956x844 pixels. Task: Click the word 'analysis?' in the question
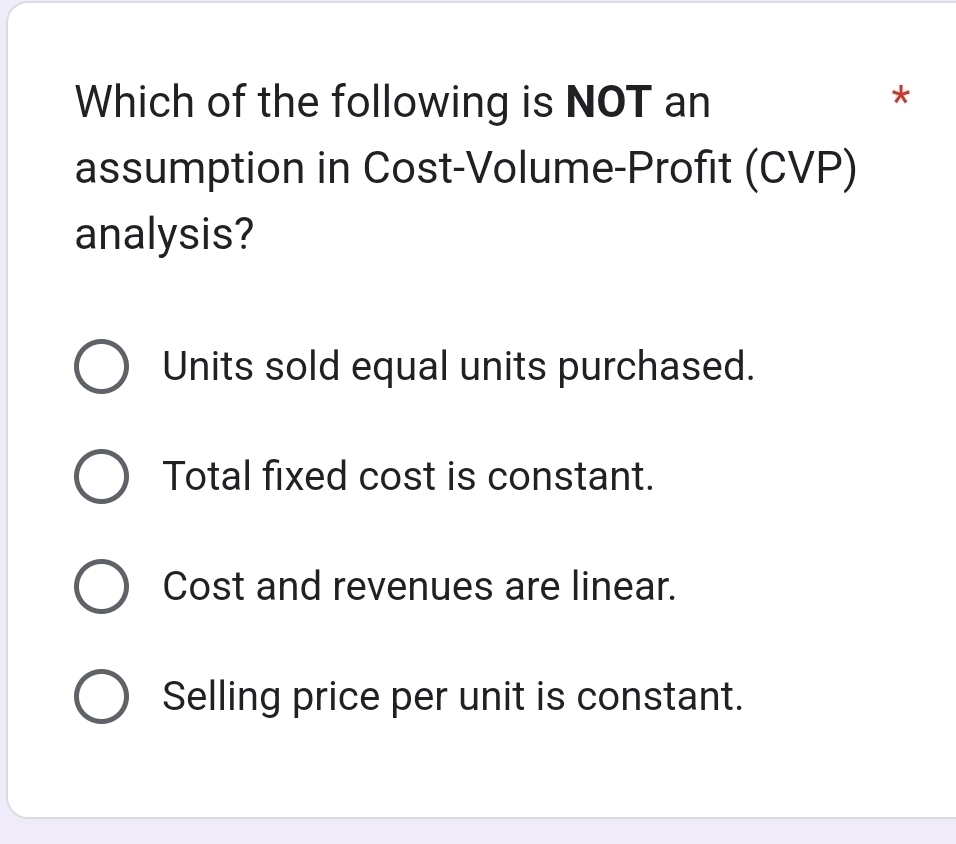(164, 236)
